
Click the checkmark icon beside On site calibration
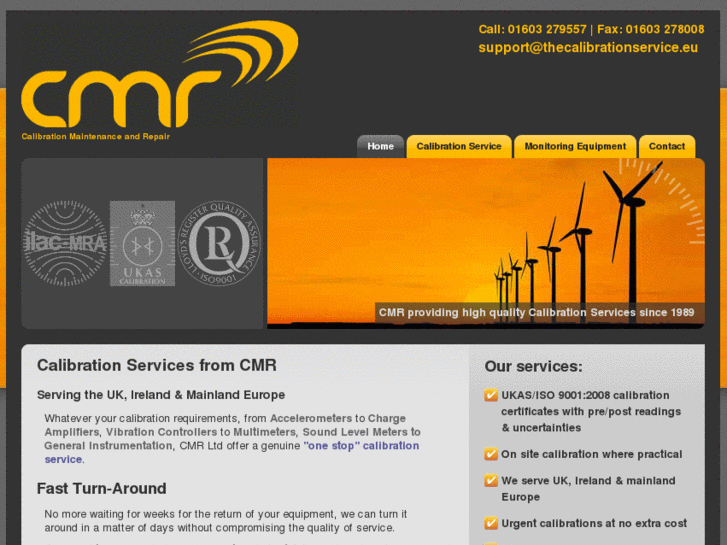491,454
